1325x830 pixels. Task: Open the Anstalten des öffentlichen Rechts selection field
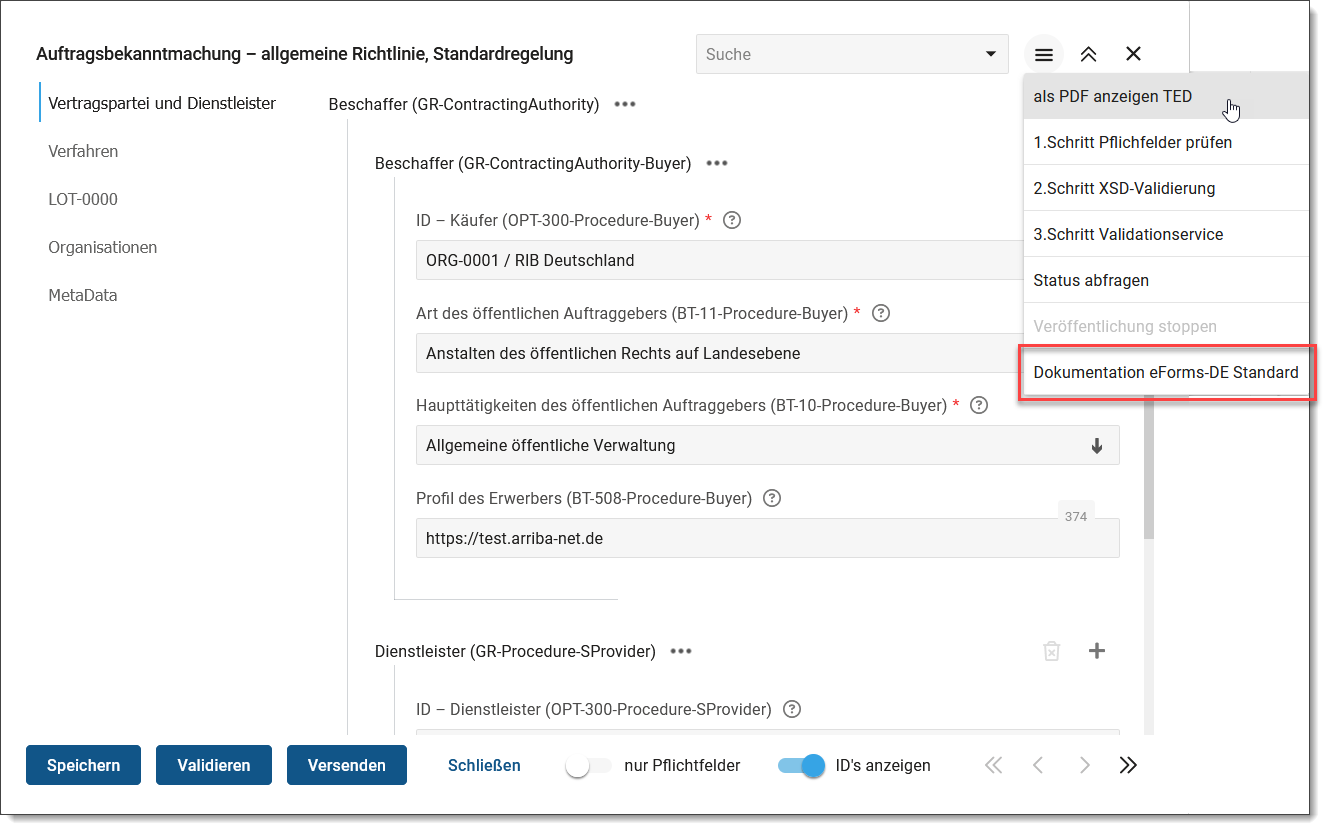pyautogui.click(x=719, y=353)
